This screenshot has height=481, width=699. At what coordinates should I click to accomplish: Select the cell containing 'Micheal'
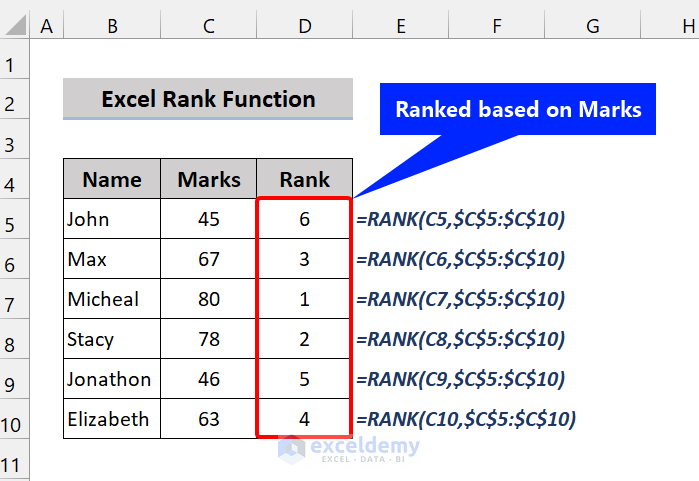click(x=112, y=299)
